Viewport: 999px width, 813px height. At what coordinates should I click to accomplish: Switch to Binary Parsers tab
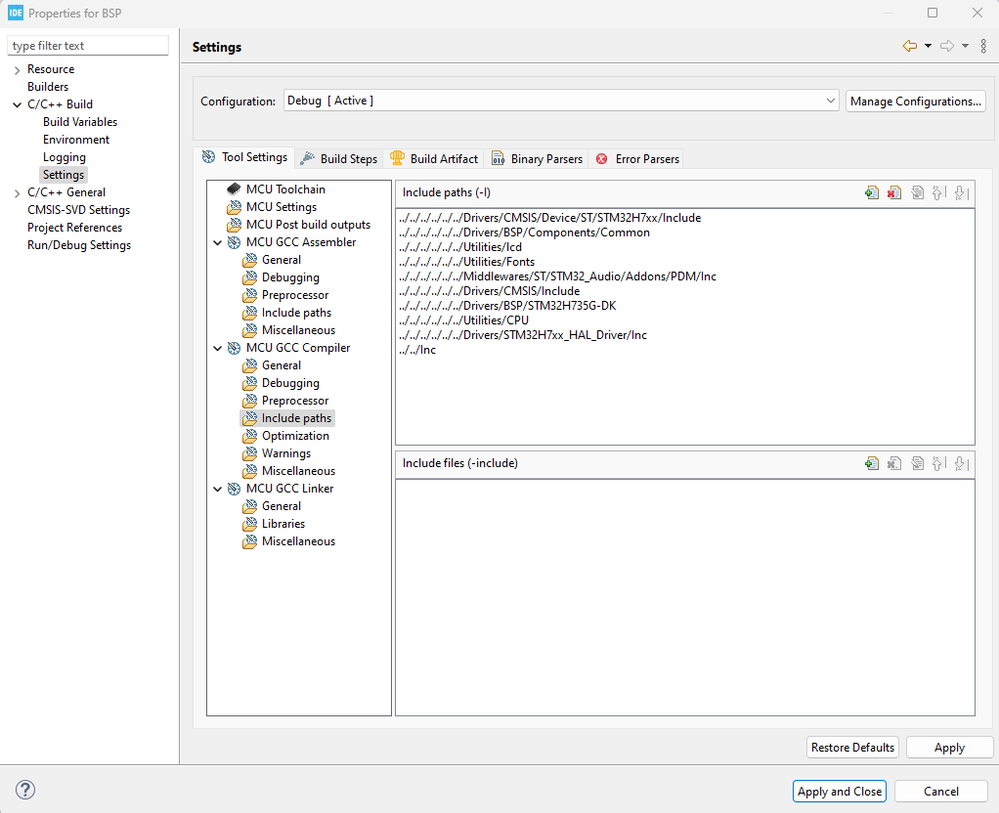pyautogui.click(x=537, y=159)
